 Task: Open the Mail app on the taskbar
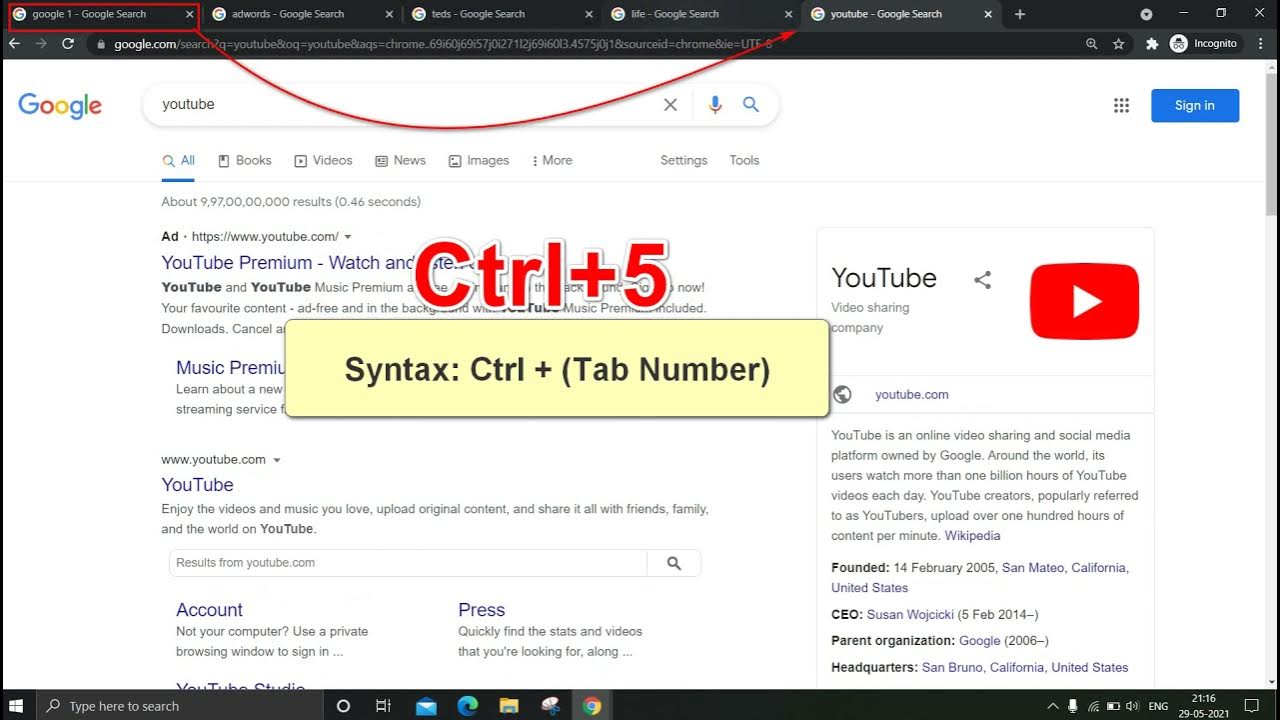click(427, 706)
